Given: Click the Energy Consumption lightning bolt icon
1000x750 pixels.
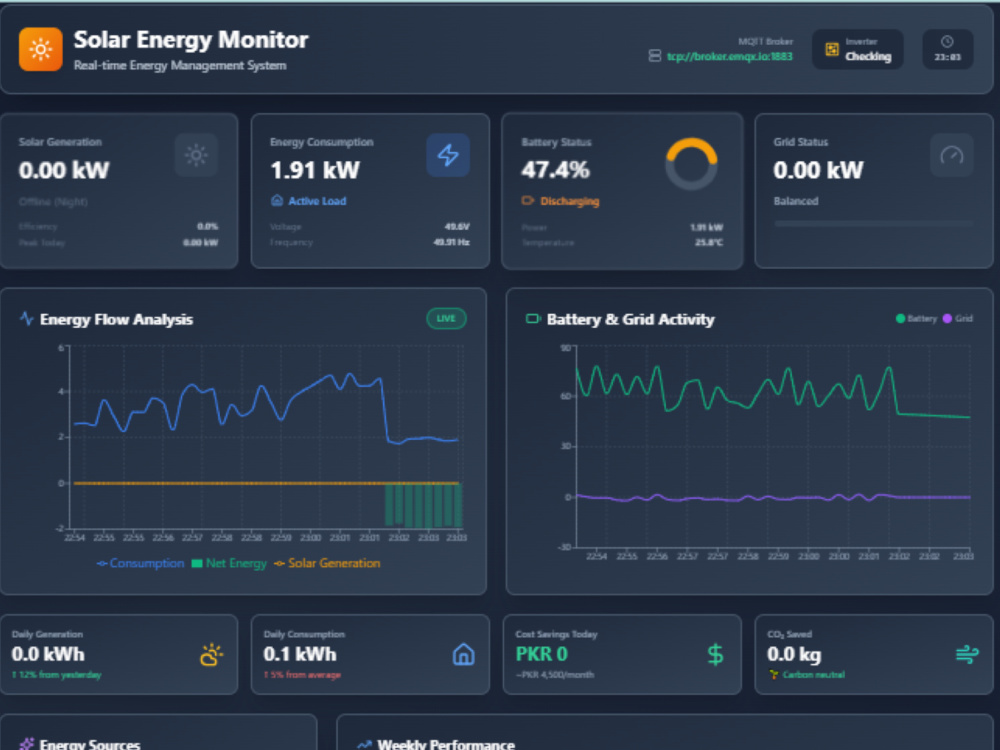Looking at the screenshot, I should [448, 155].
